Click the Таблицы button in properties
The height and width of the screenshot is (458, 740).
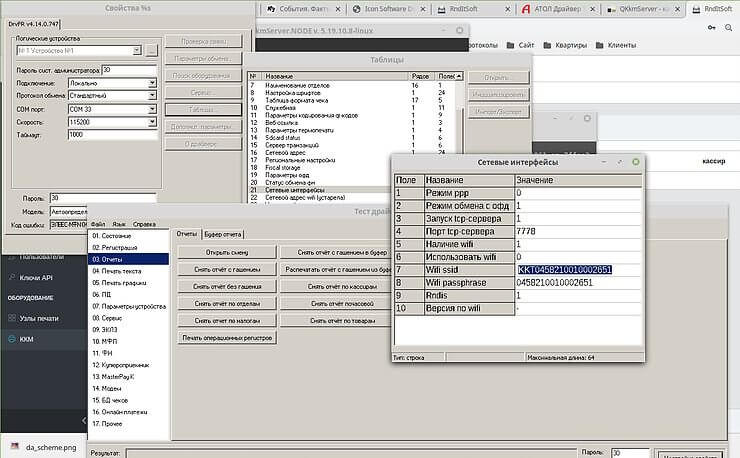tap(203, 110)
